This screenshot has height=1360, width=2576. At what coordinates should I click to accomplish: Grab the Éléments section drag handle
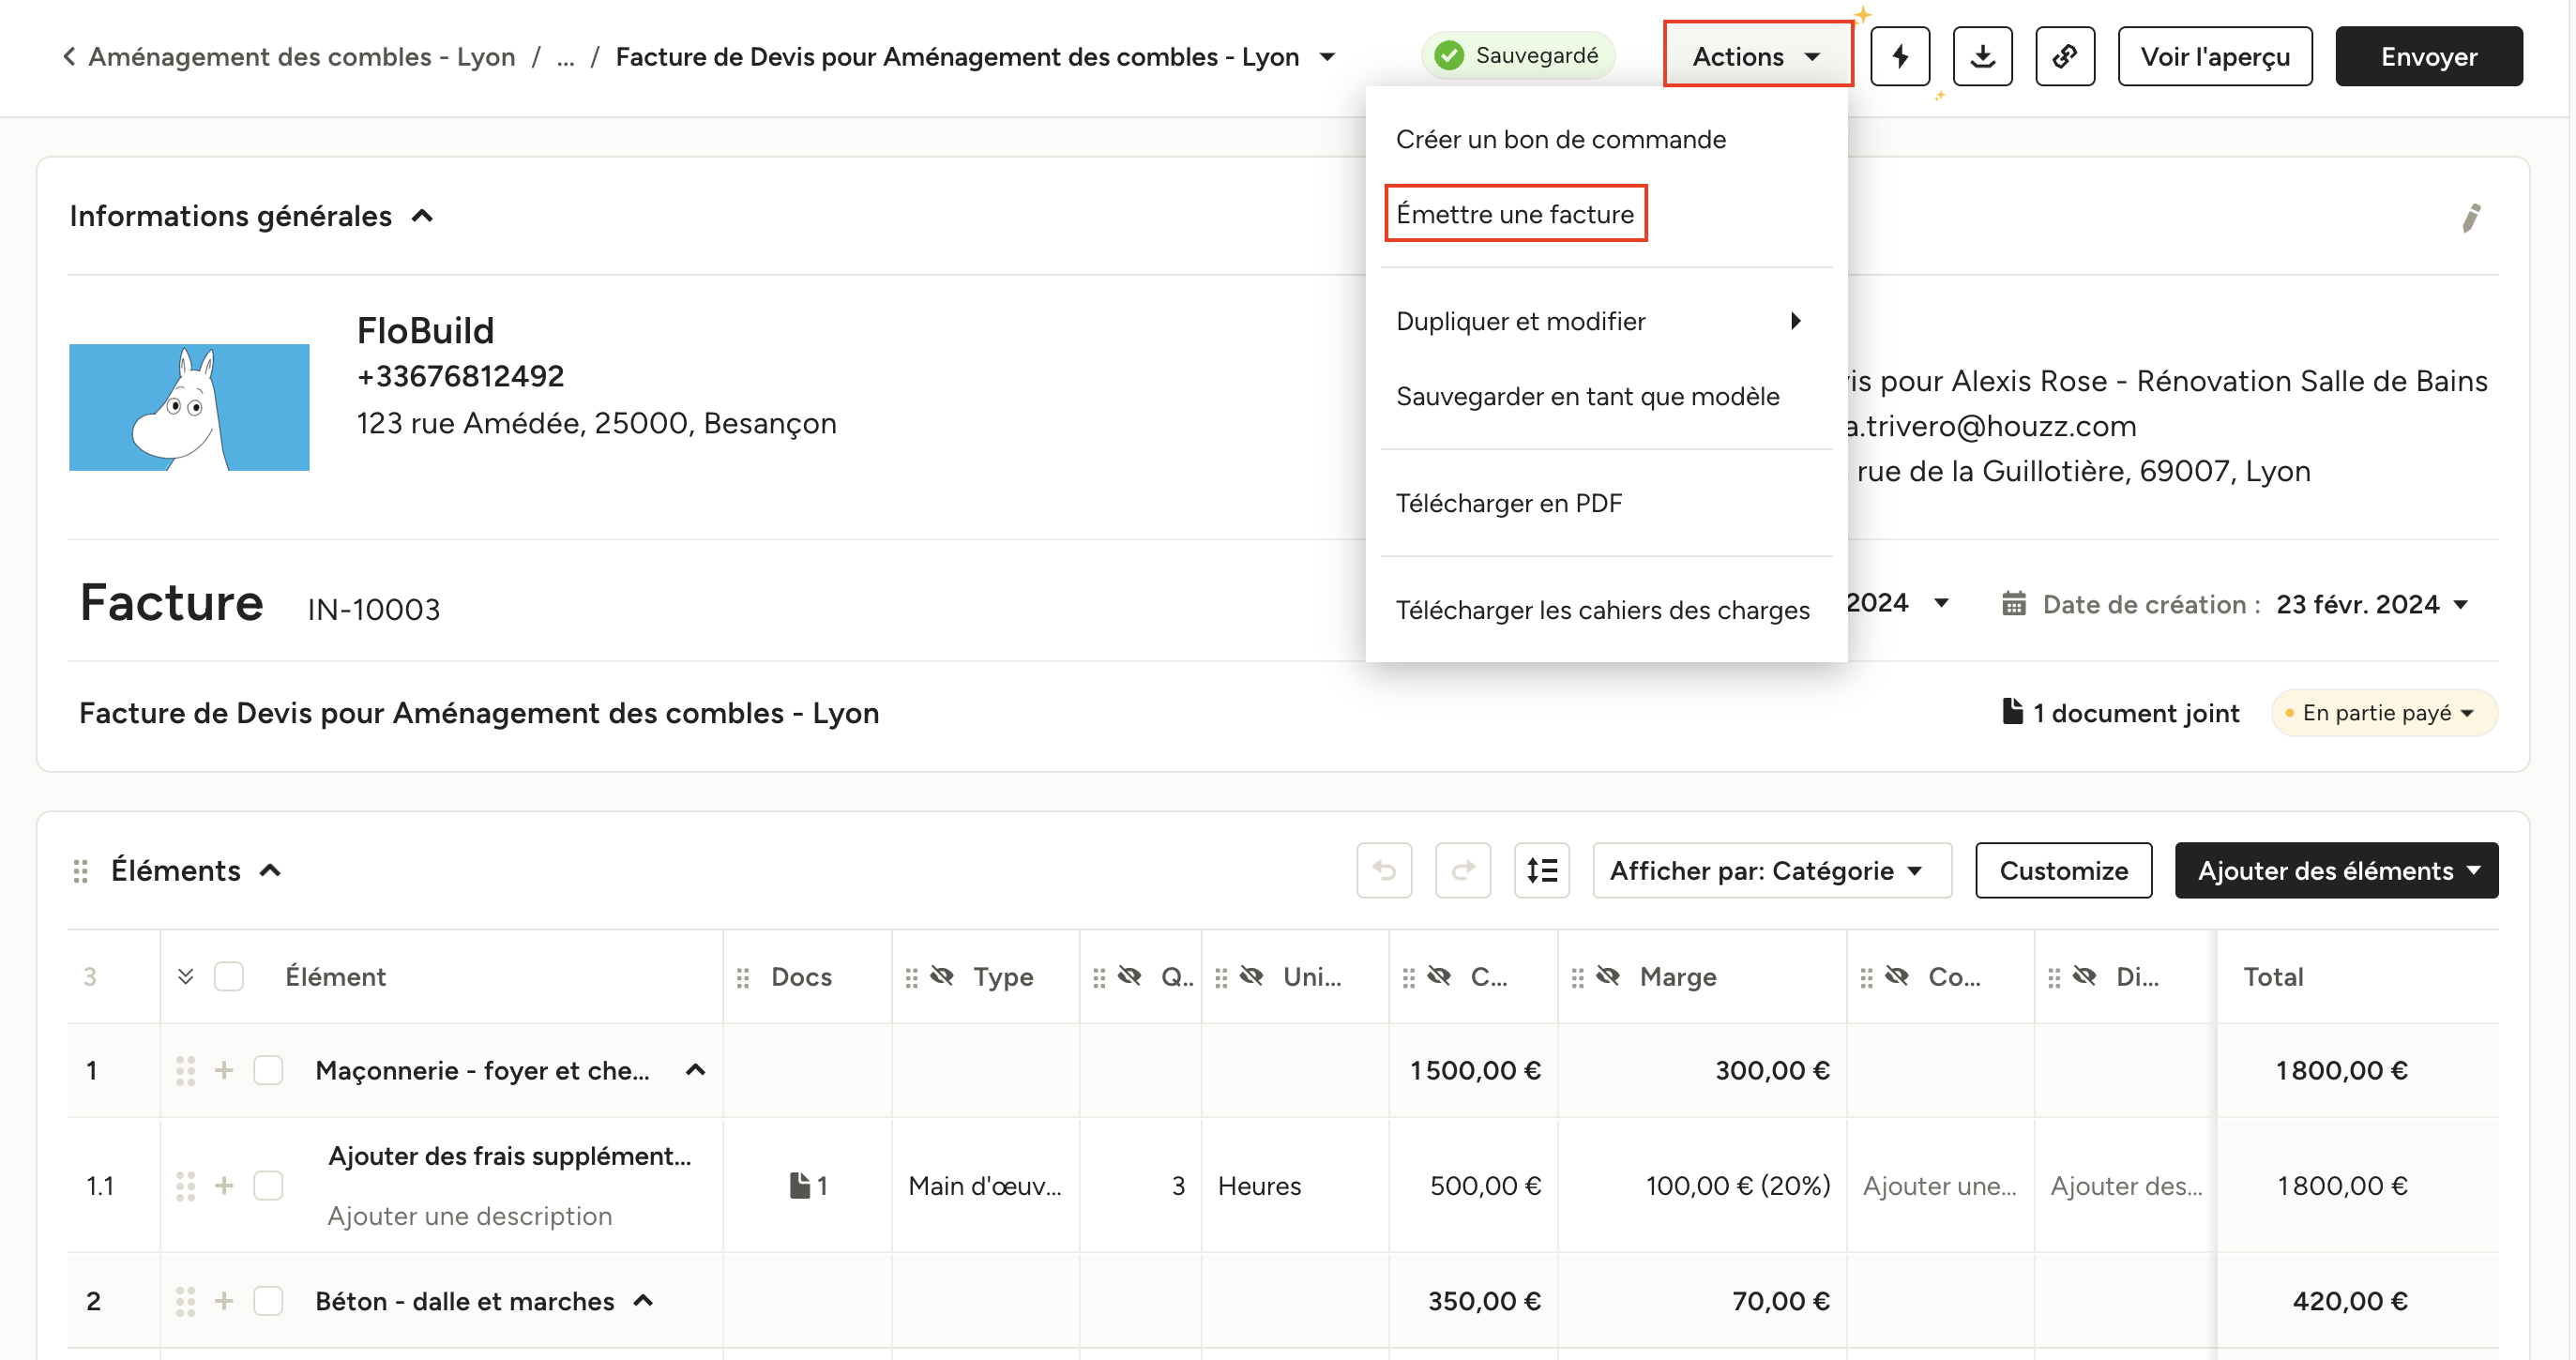pos(81,871)
